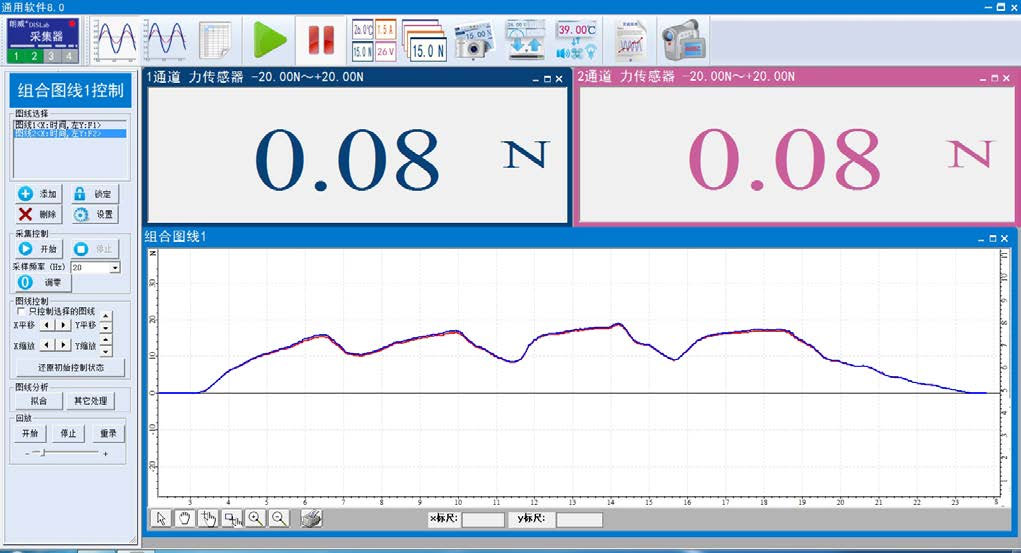Click the 调零 zero calibration button

click(42, 283)
